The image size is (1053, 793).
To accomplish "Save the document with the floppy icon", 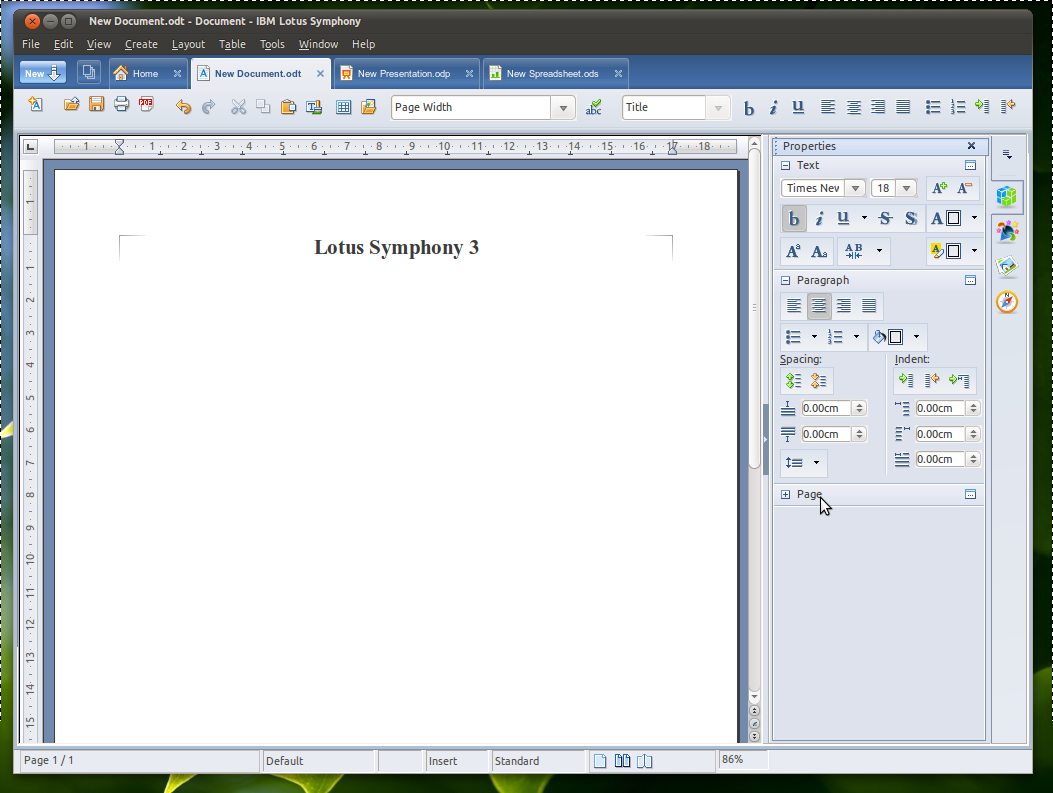I will click(x=96, y=105).
